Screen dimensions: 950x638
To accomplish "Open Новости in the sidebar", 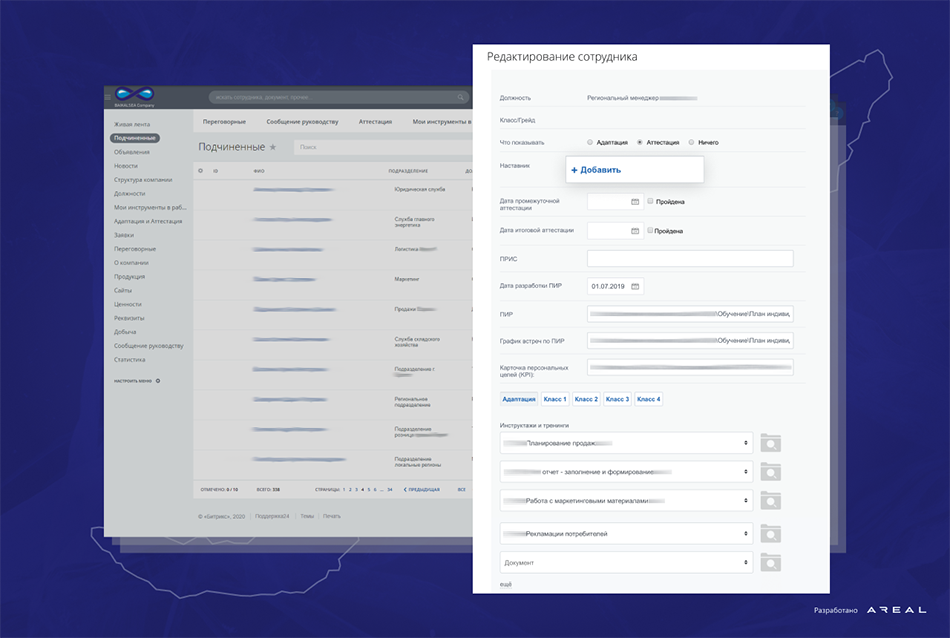I will [x=125, y=166].
